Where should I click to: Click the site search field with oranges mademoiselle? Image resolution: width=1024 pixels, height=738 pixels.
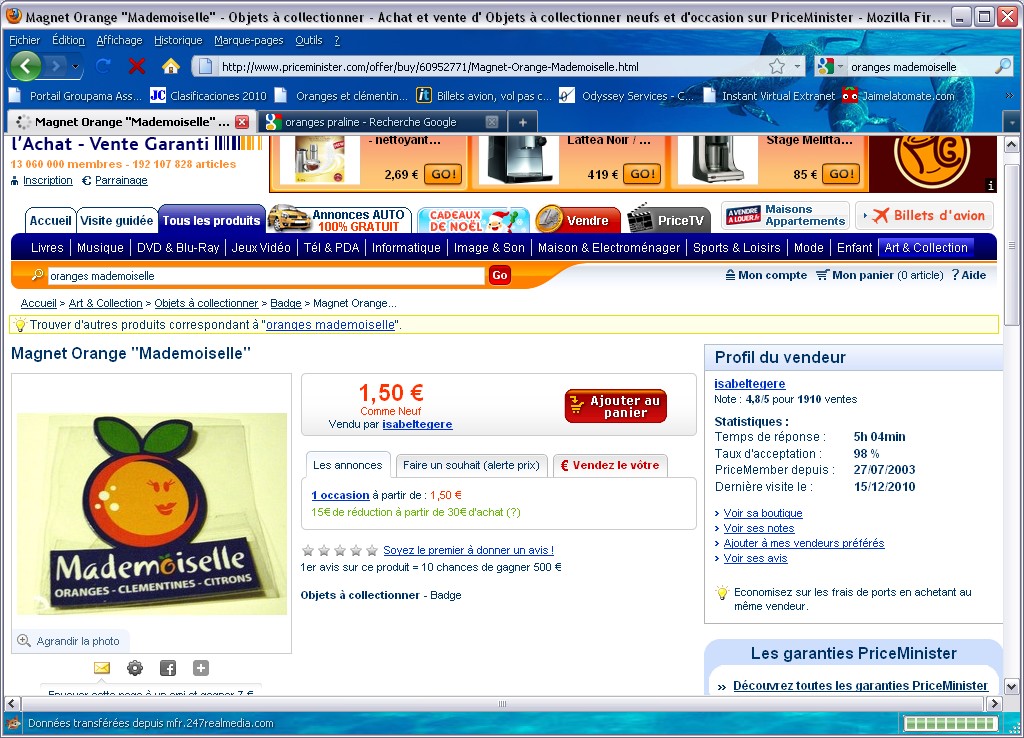pyautogui.click(x=266, y=276)
